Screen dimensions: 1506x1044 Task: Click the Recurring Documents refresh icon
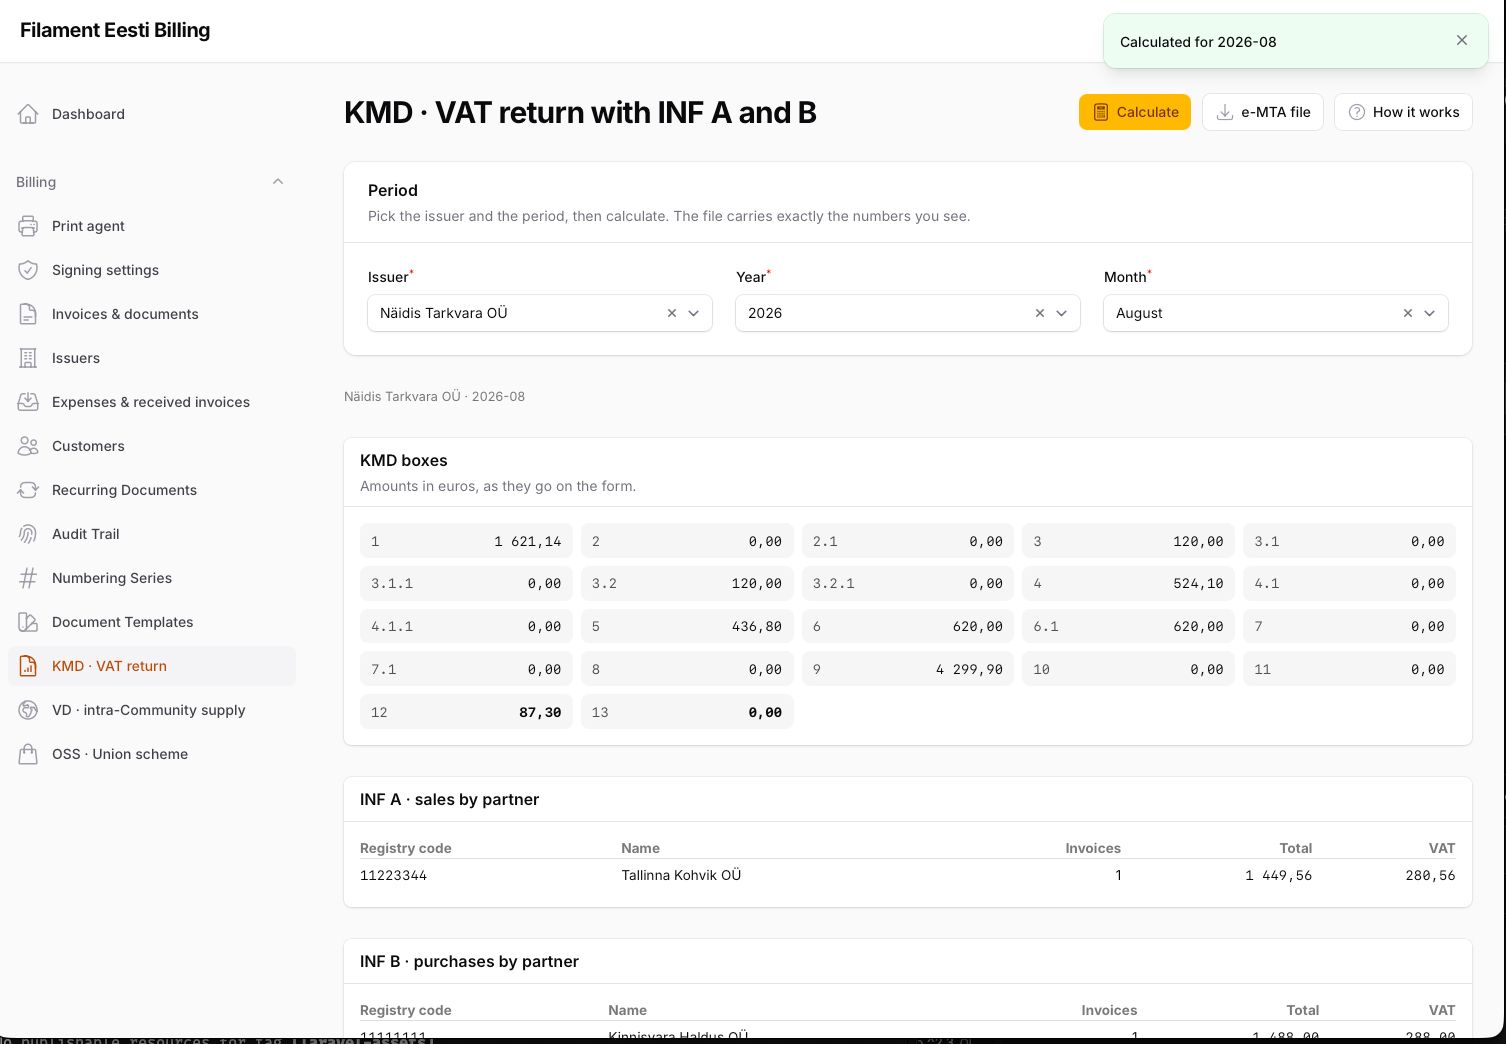[x=28, y=490]
